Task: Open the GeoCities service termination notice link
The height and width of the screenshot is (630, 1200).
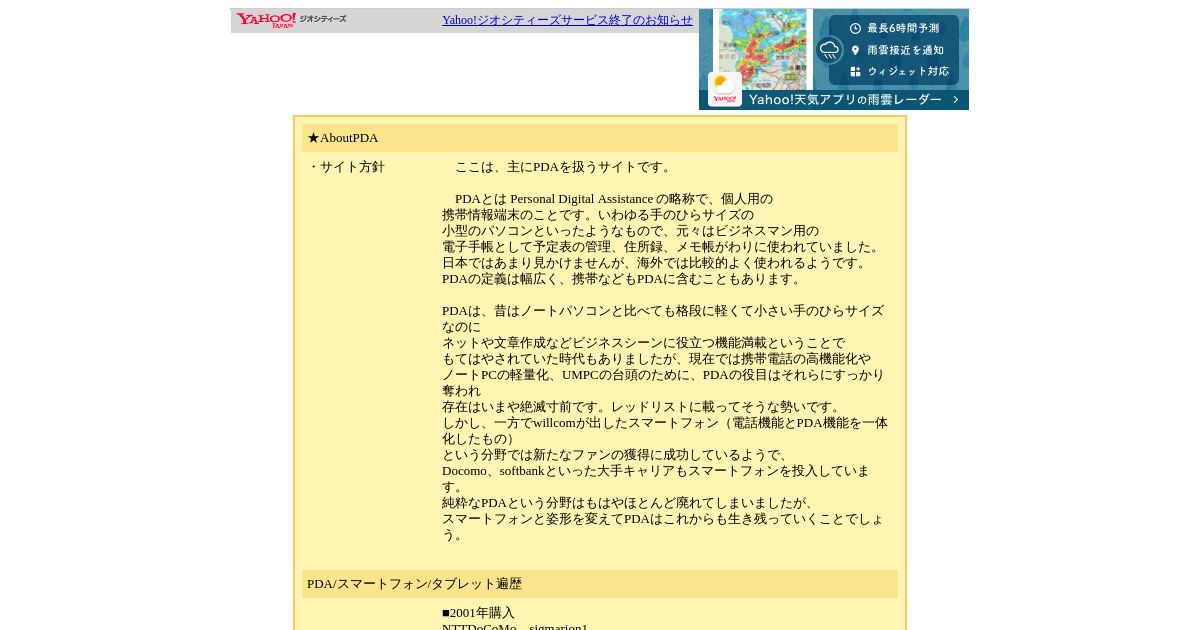Action: (567, 20)
